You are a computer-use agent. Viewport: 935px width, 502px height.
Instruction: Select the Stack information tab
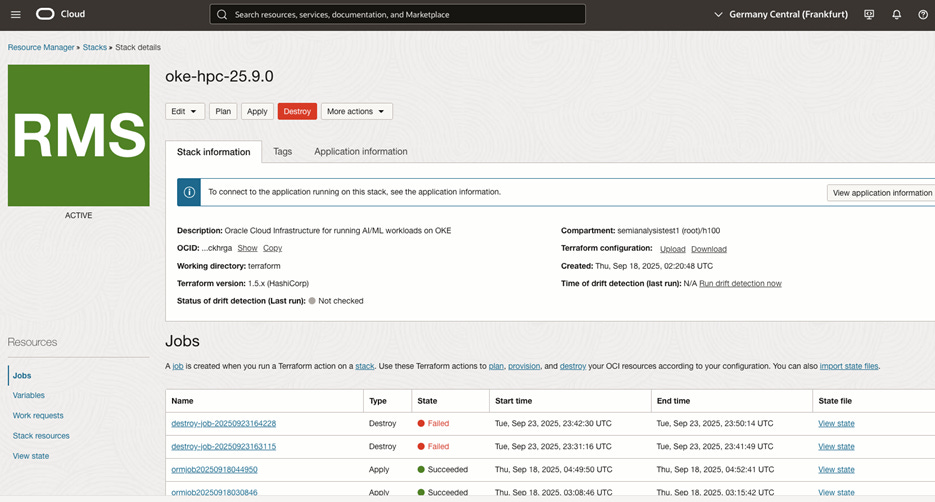[213, 152]
